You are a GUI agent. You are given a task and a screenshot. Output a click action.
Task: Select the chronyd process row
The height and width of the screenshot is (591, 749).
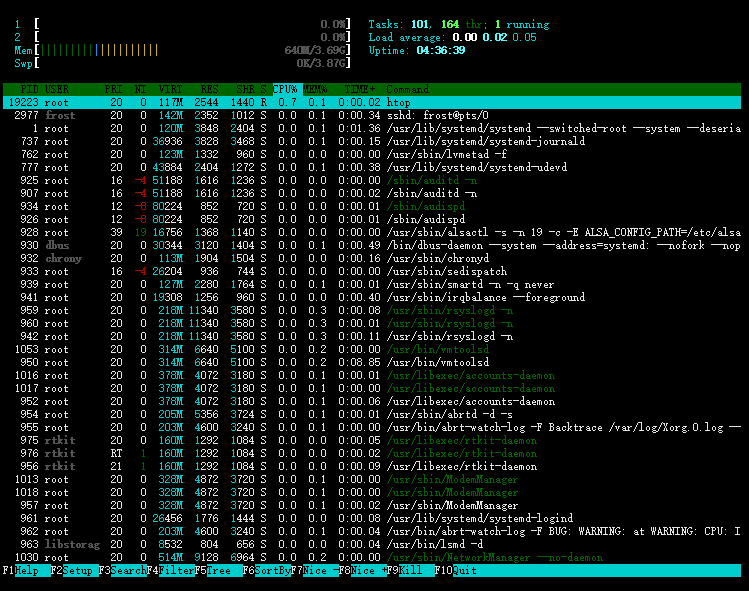(372, 258)
